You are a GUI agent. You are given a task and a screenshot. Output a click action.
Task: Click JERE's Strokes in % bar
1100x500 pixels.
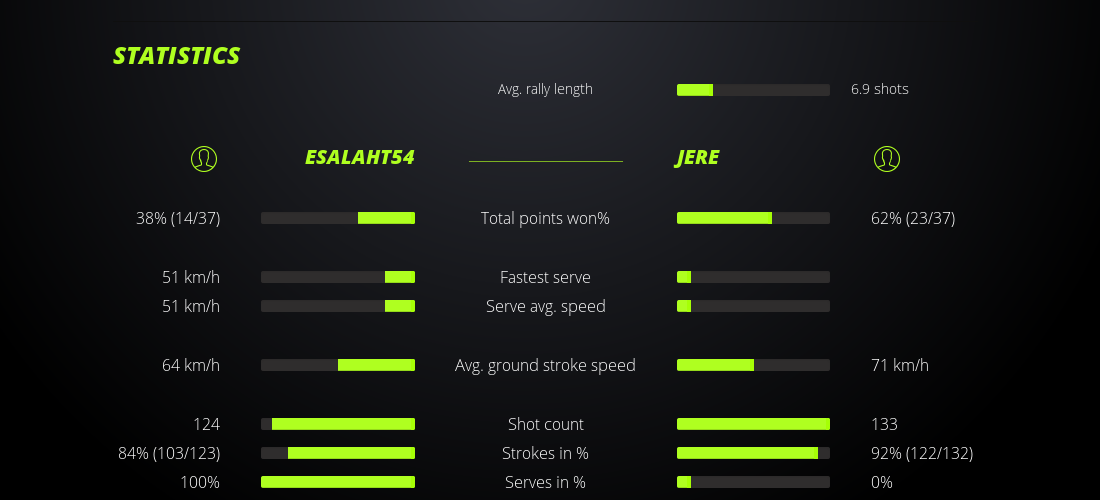pos(753,453)
